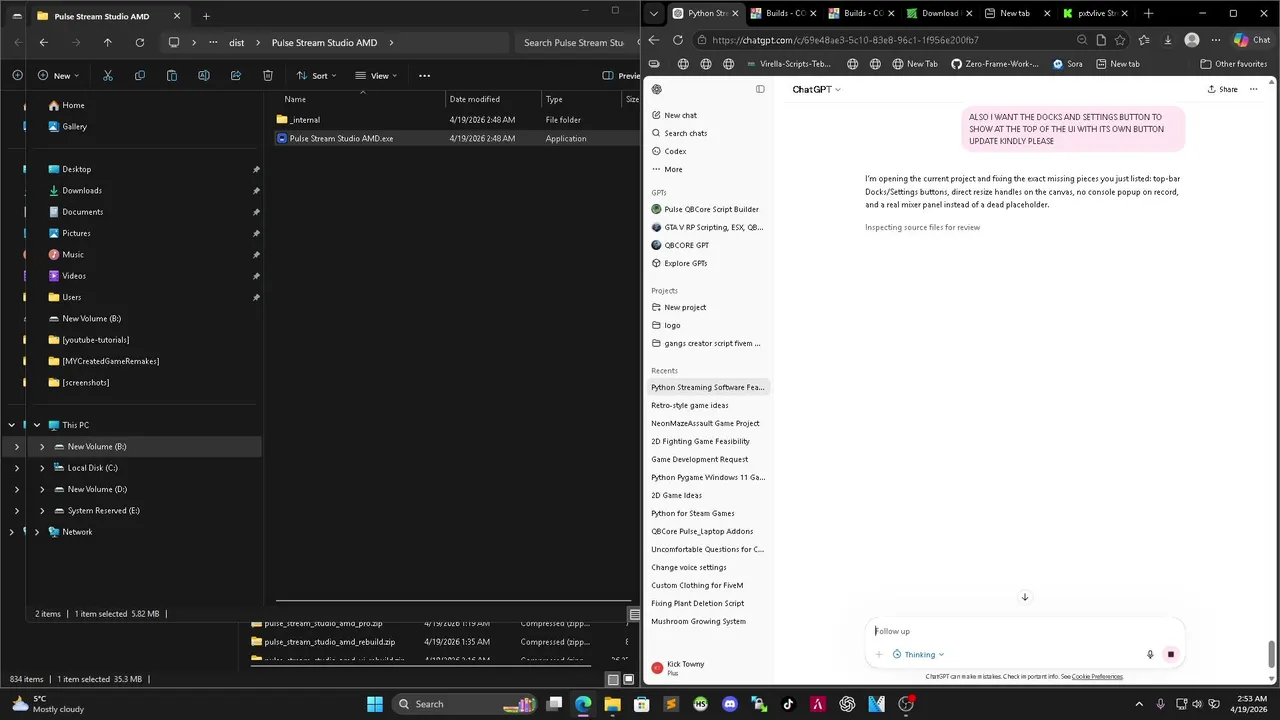This screenshot has height=720, width=1280.
Task: Rename the selected file via toolbar icon
Action: 204,76
